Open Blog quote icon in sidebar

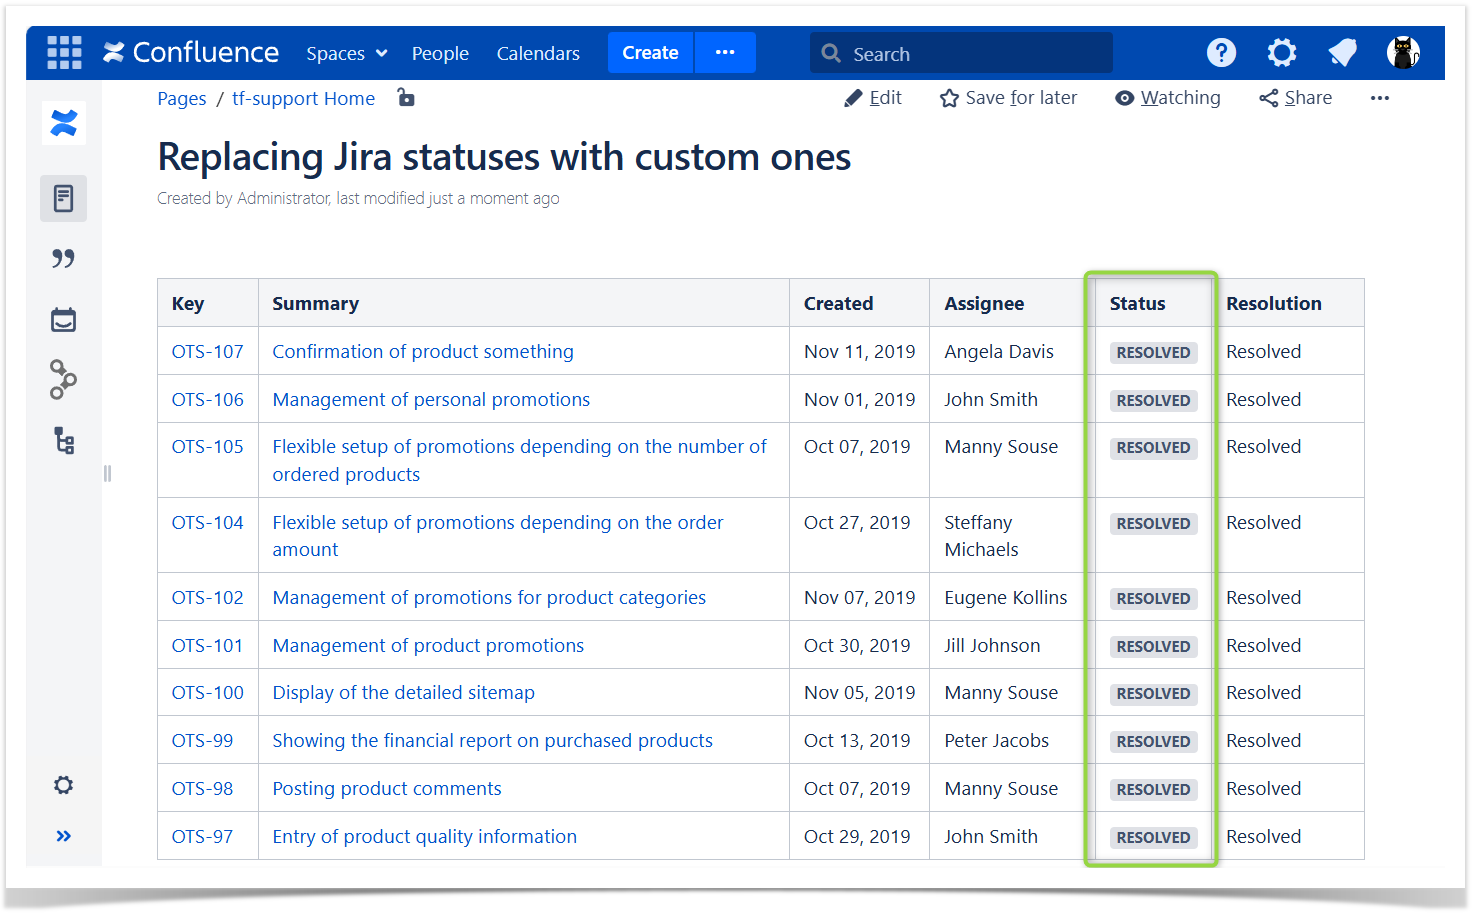click(x=64, y=259)
